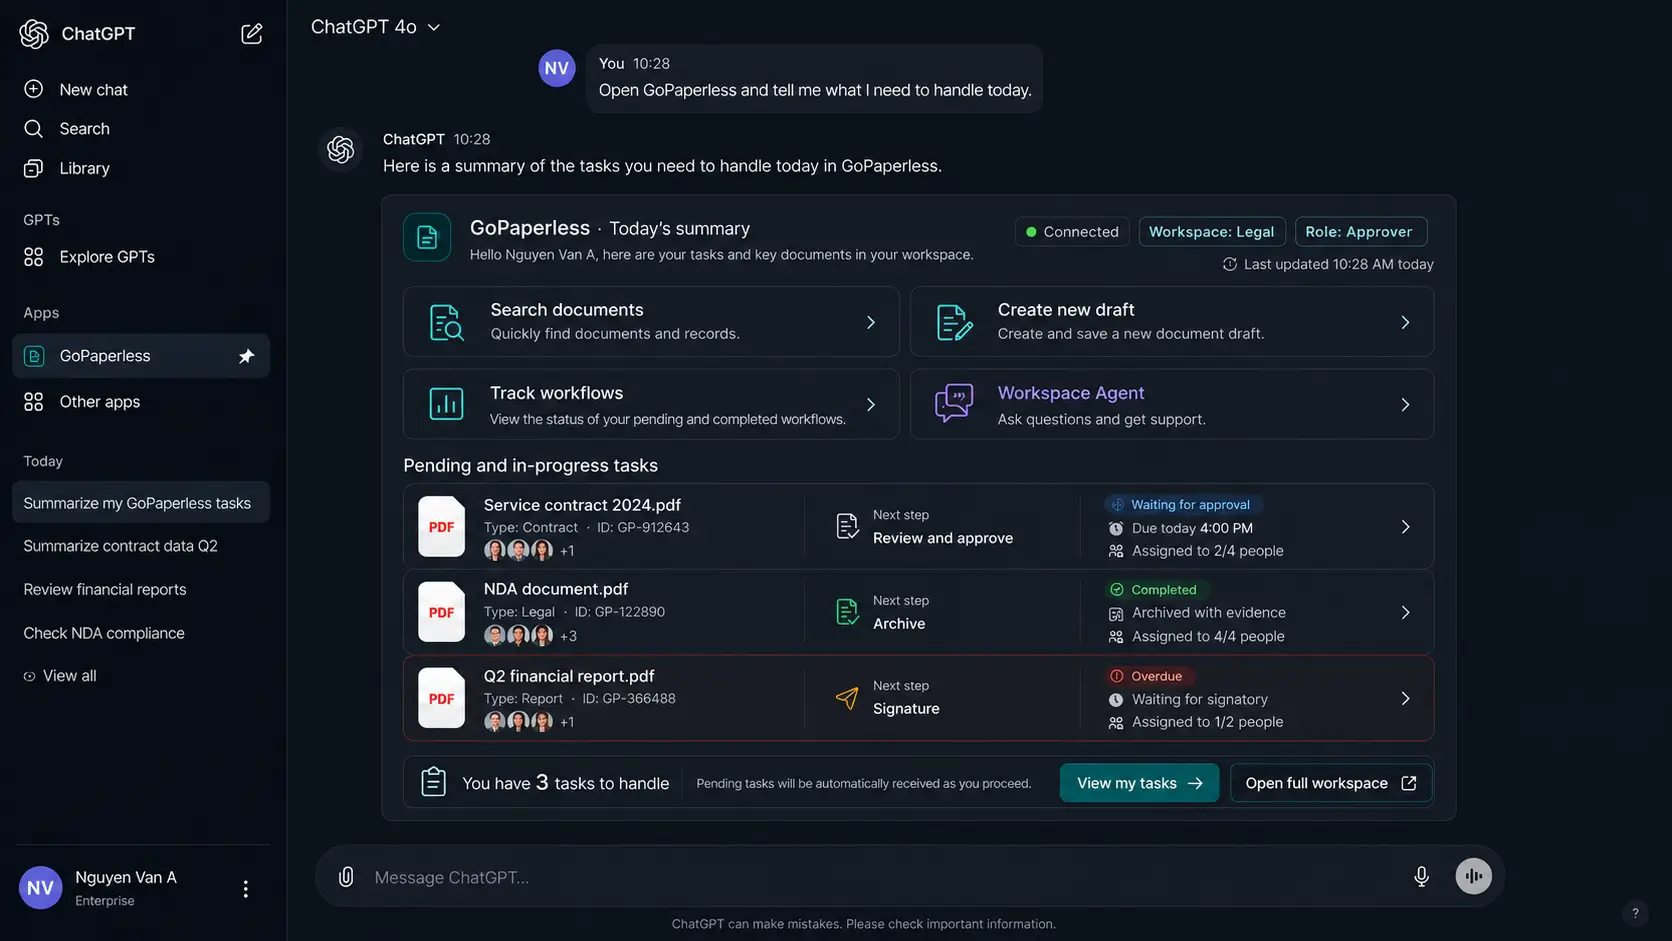Click the Track workflows chart icon
This screenshot has height=941, width=1672.
point(446,404)
